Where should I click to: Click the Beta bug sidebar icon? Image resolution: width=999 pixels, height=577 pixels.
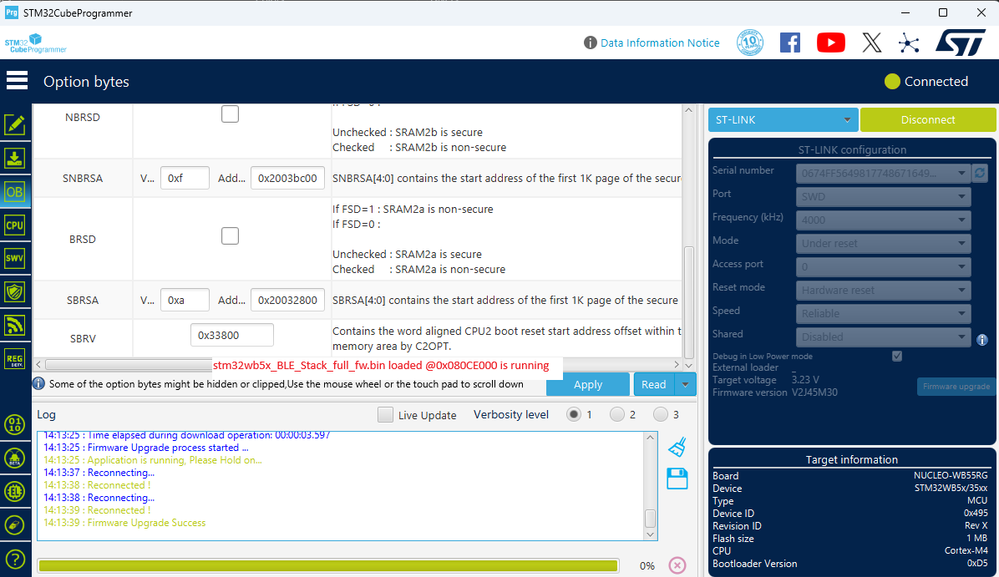15,458
